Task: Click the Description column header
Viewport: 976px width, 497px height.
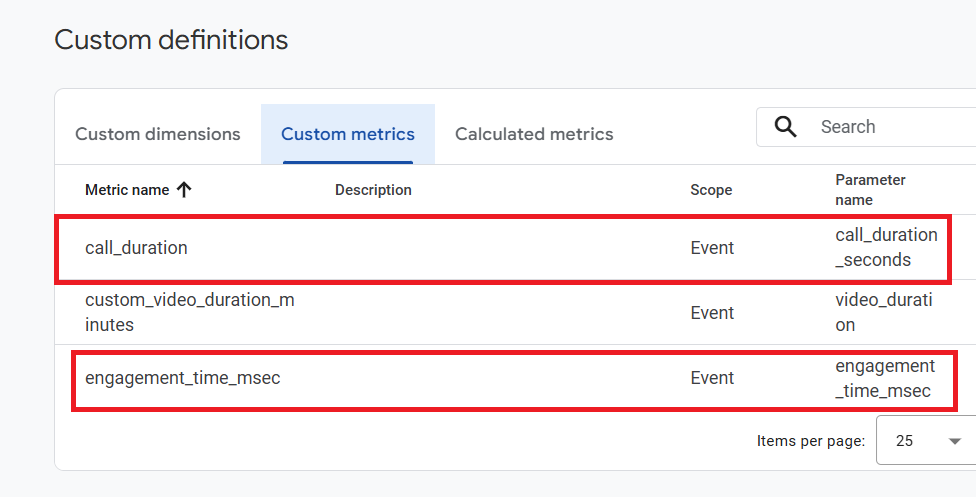Action: click(x=373, y=190)
